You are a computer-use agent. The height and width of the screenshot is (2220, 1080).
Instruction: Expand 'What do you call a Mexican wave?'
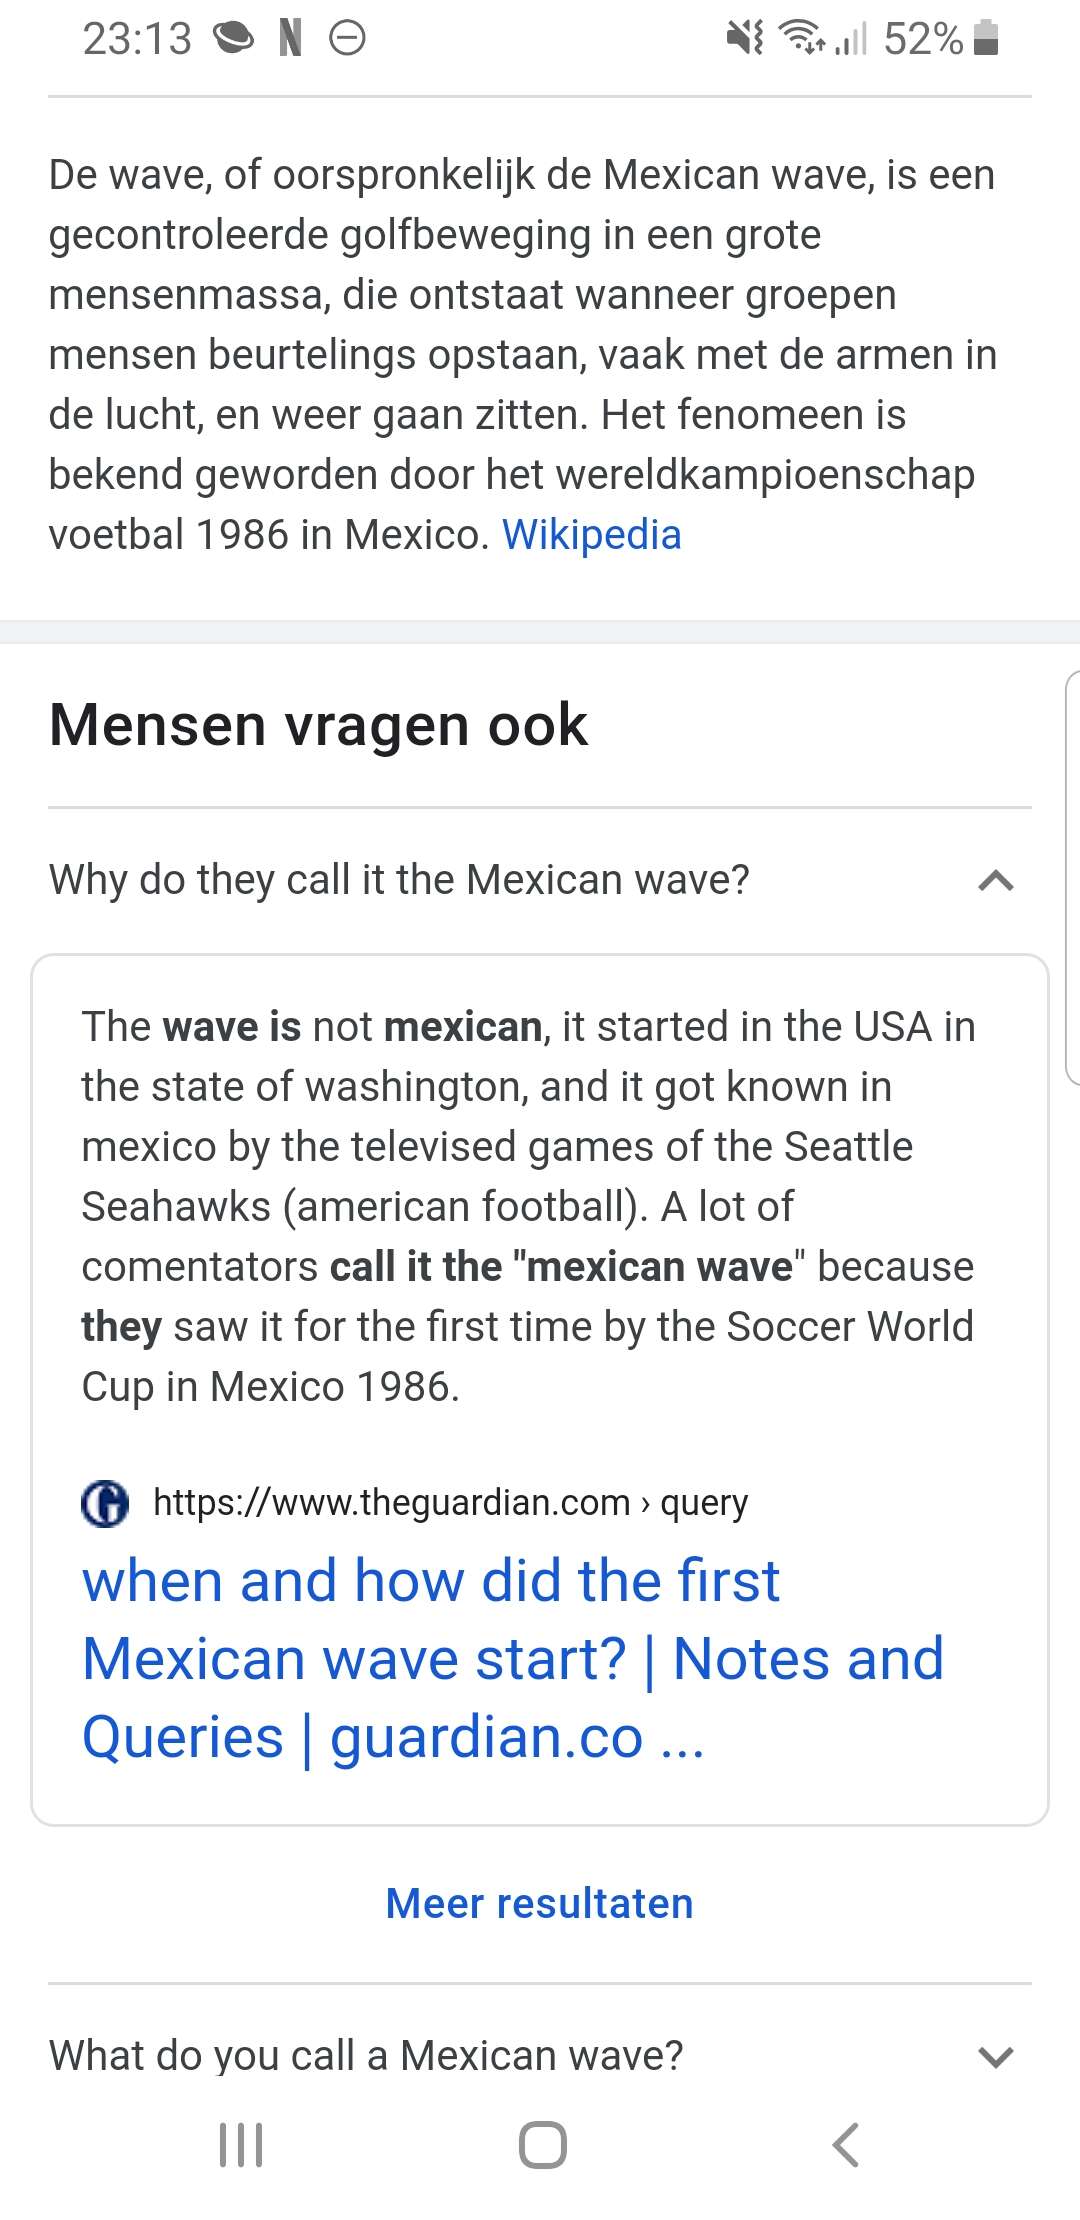995,2056
